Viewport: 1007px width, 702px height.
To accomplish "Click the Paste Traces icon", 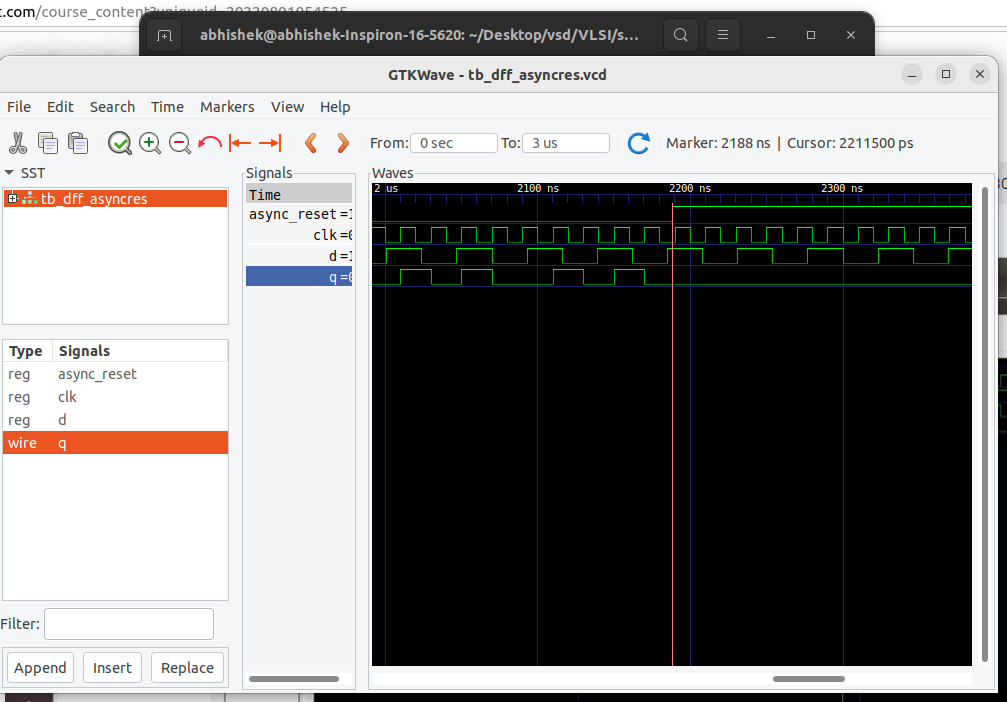I will 78,143.
